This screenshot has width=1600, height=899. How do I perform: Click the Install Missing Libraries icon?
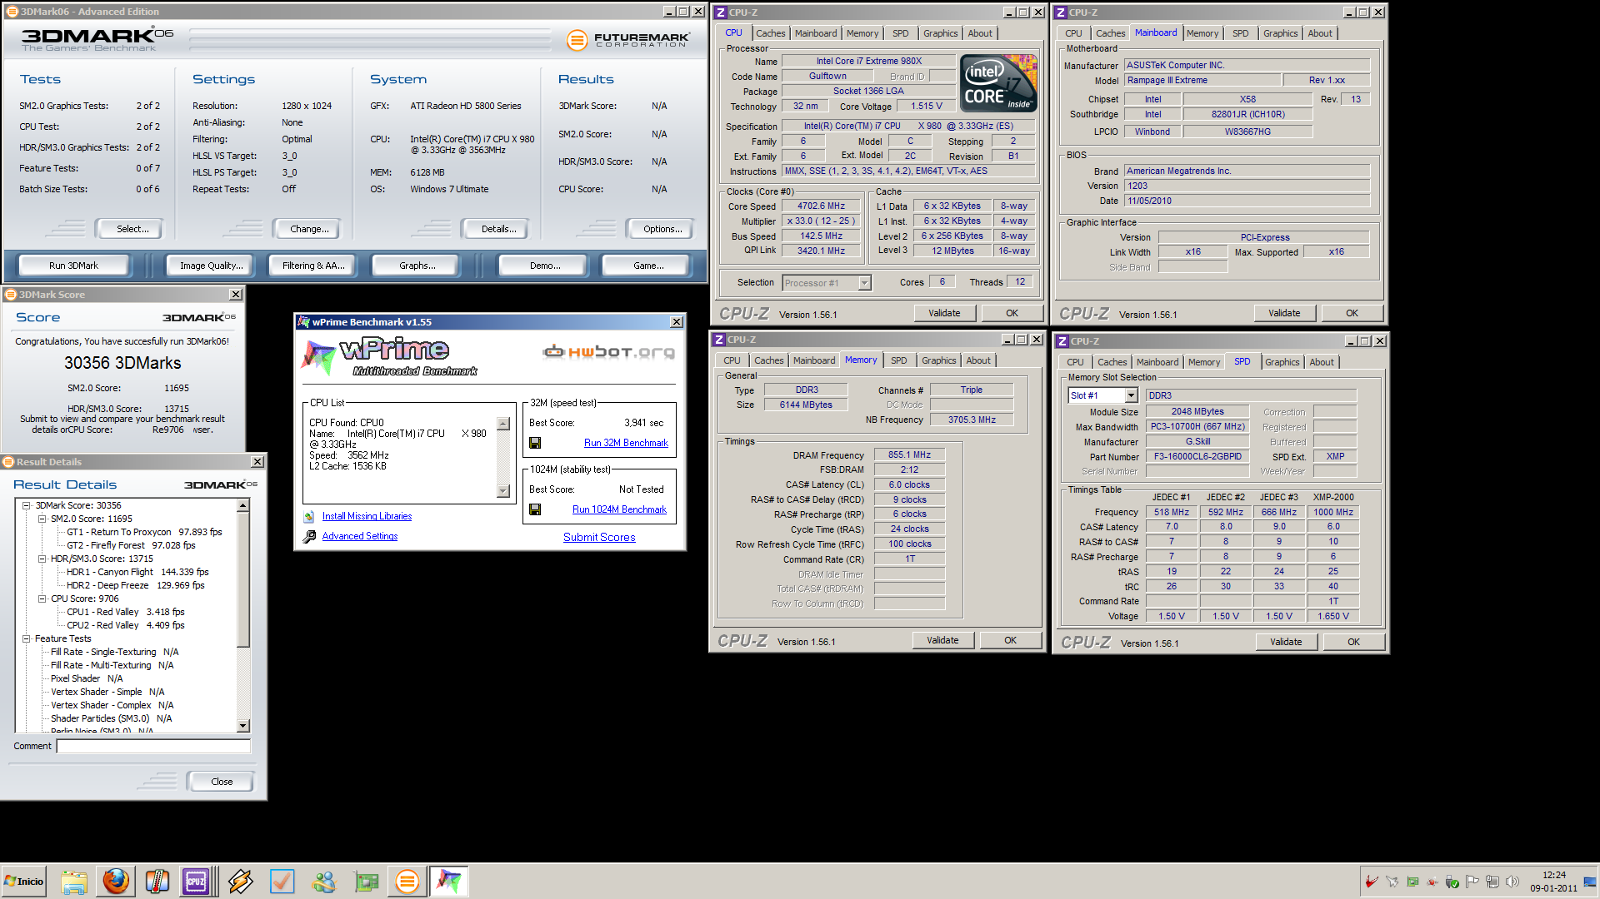tap(309, 516)
